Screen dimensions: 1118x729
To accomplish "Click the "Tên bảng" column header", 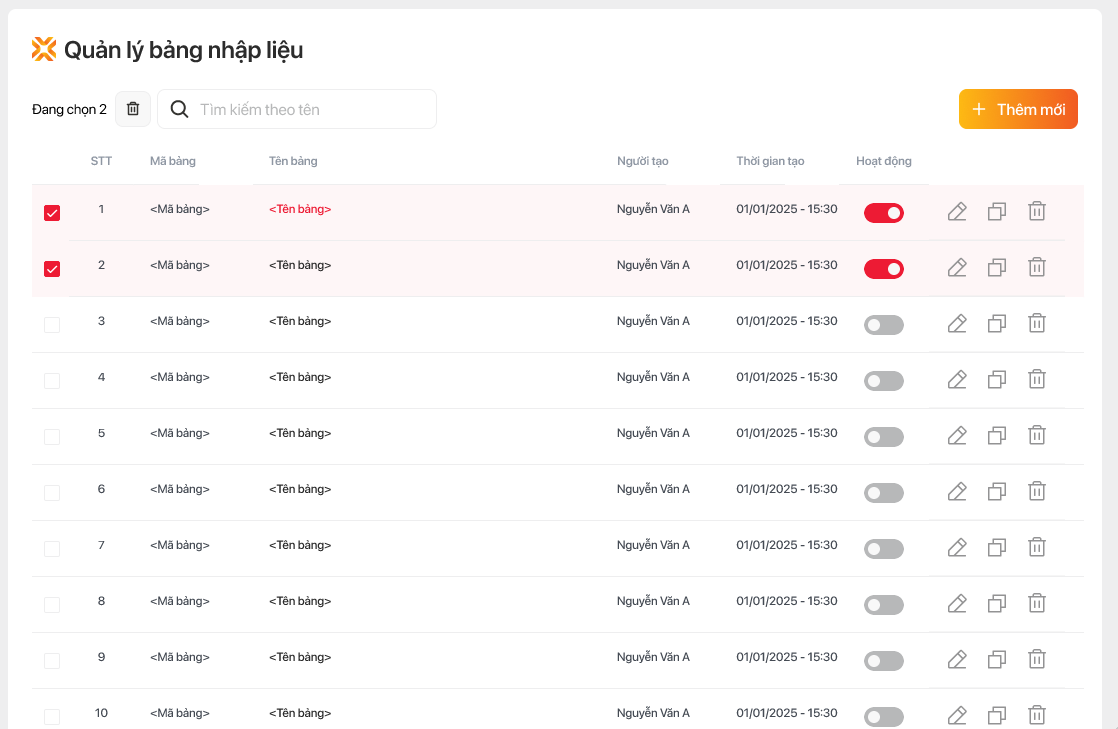I will (x=293, y=161).
